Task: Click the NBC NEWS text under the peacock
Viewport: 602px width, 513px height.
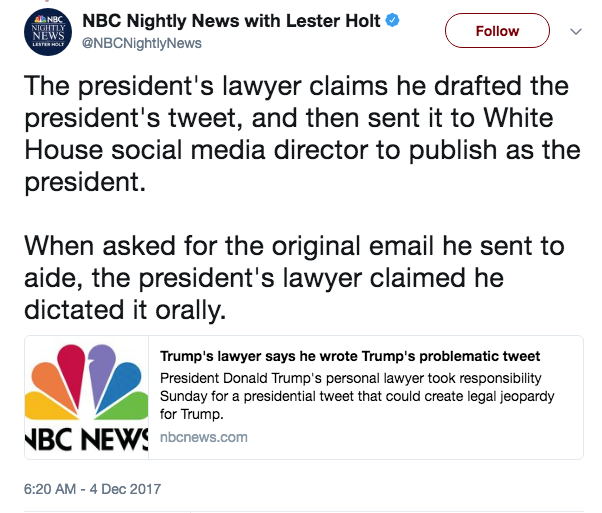Action: click(x=86, y=439)
